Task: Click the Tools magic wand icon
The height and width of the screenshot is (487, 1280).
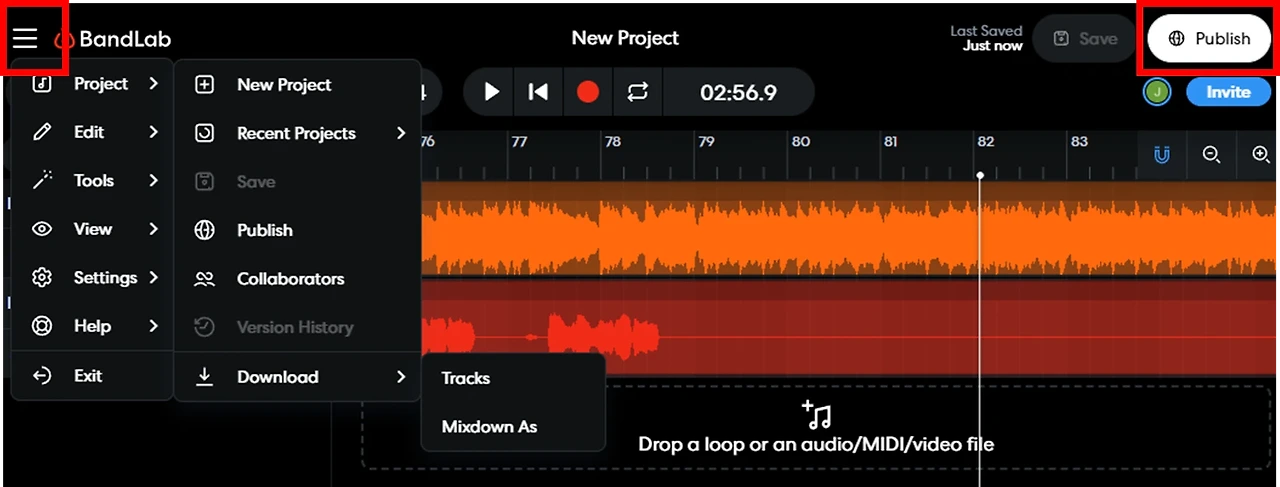Action: pos(42,181)
